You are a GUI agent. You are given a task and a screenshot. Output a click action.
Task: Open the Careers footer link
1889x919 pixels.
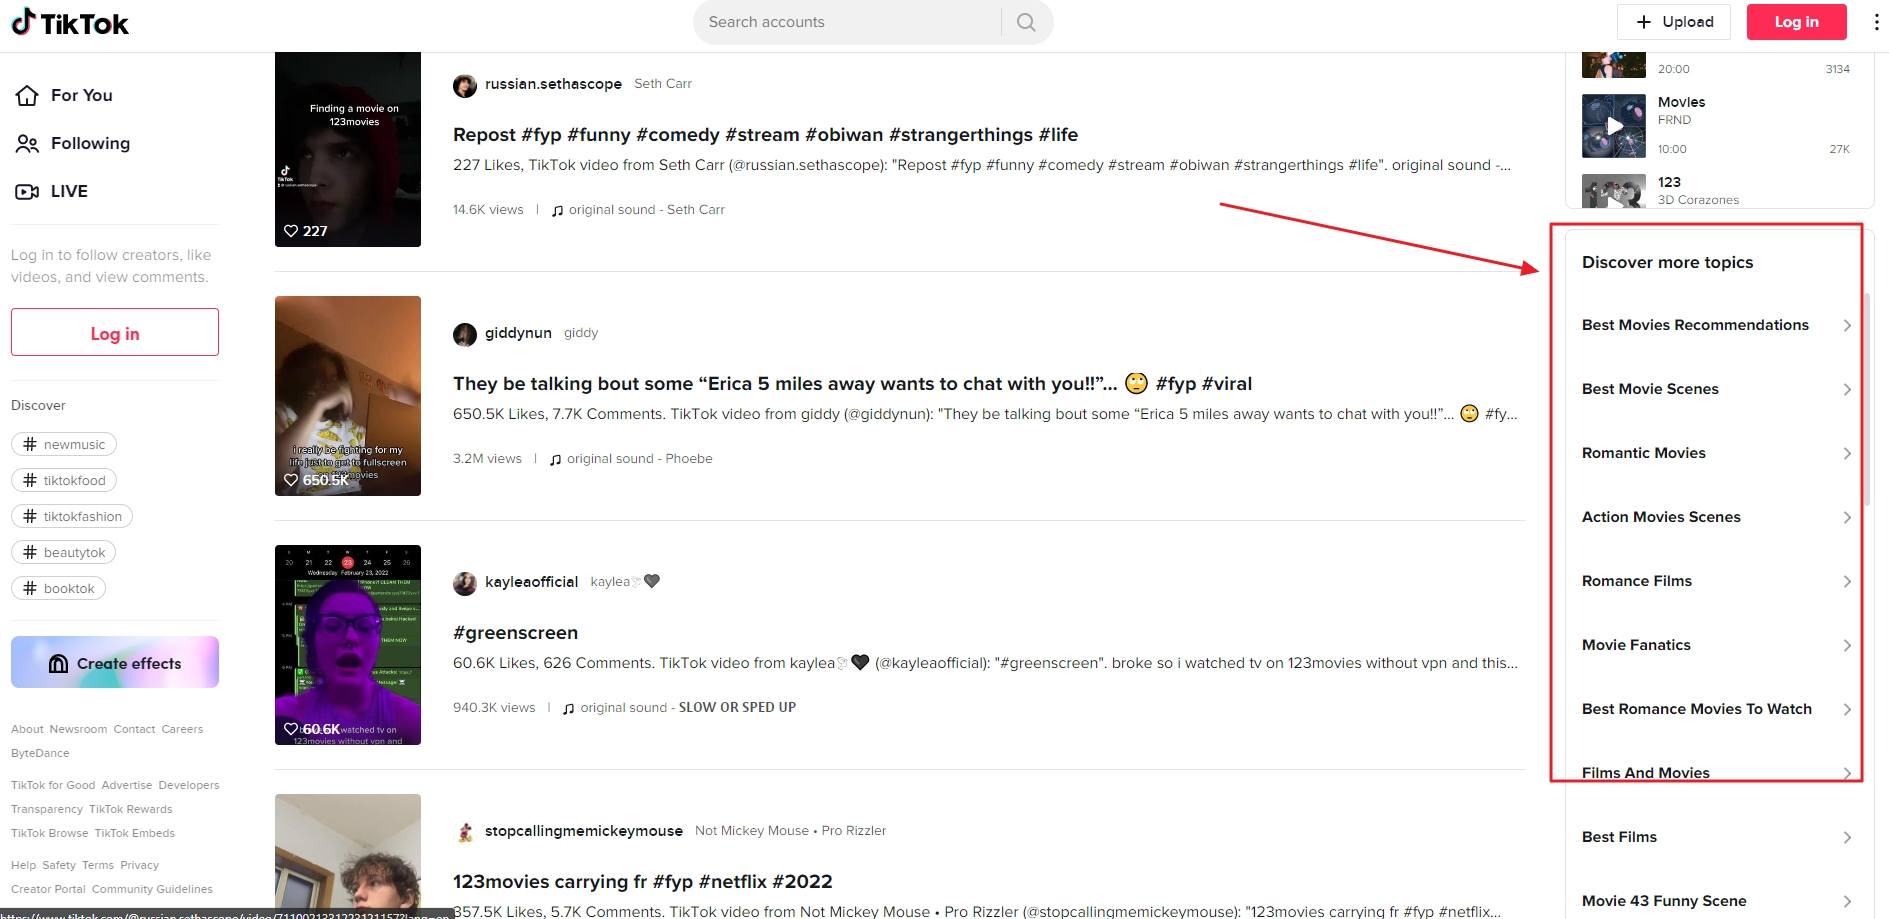pos(182,729)
